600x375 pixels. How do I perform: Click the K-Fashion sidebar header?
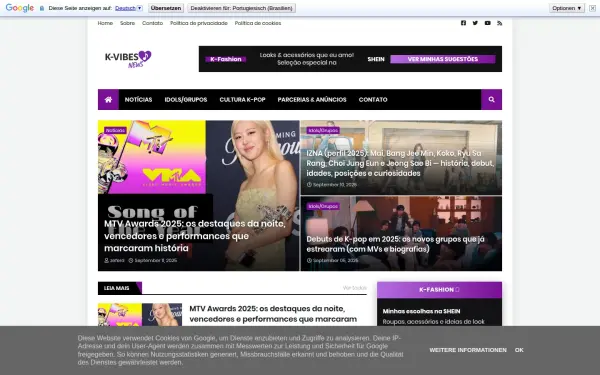[439, 290]
